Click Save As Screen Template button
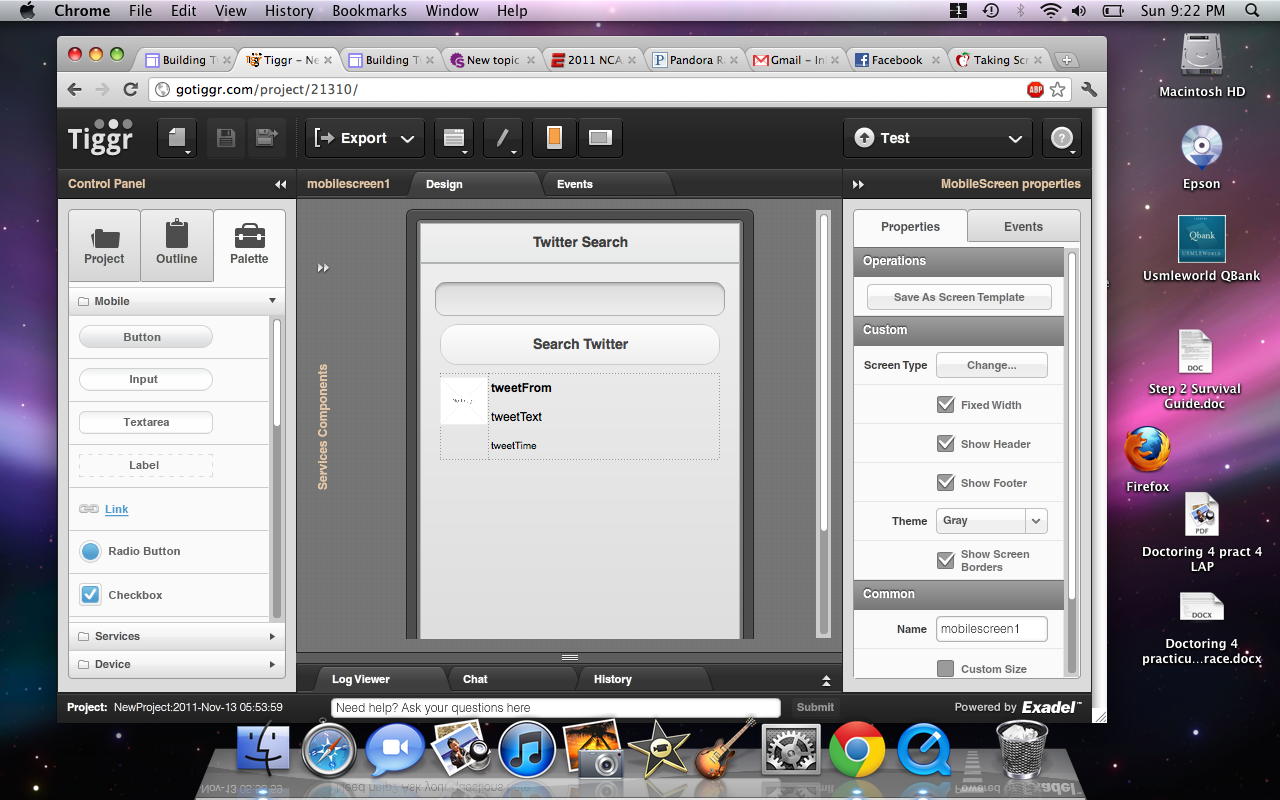This screenshot has width=1280, height=800. 959,297
